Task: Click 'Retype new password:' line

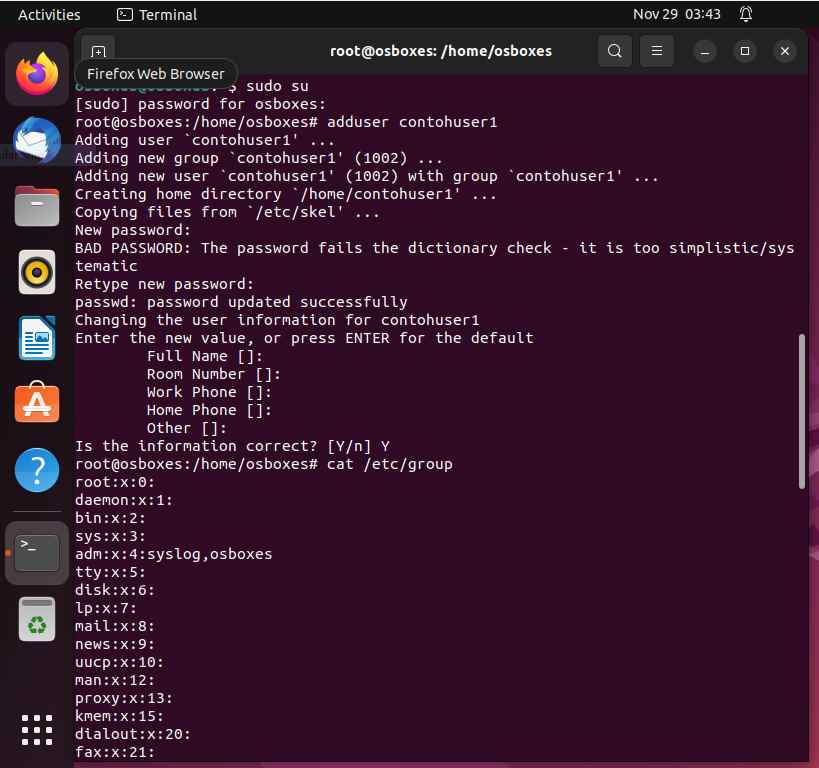Action: coord(165,284)
